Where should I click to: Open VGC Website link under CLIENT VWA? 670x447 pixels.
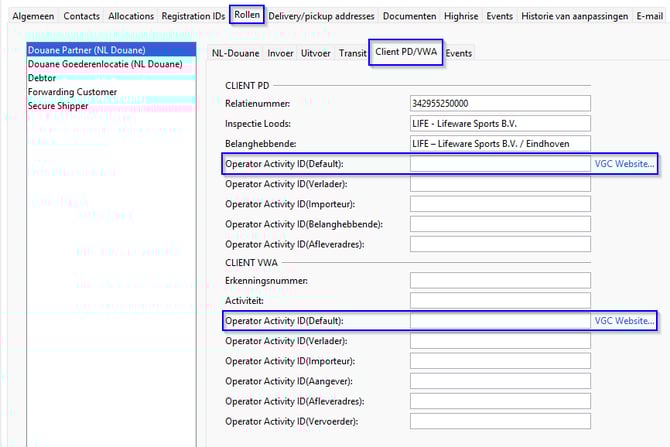(x=624, y=321)
